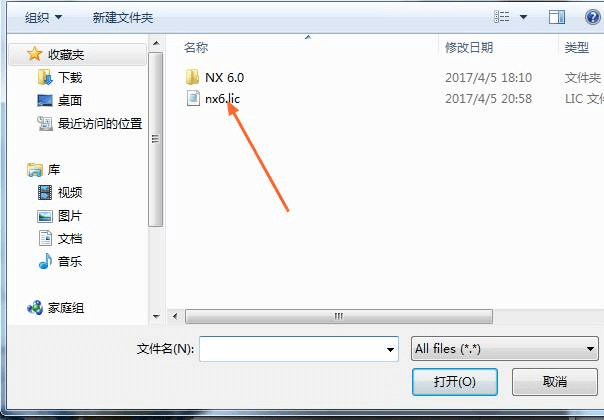Image resolution: width=604 pixels, height=420 pixels.
Task: Change view using the view mode icon
Action: (x=502, y=17)
